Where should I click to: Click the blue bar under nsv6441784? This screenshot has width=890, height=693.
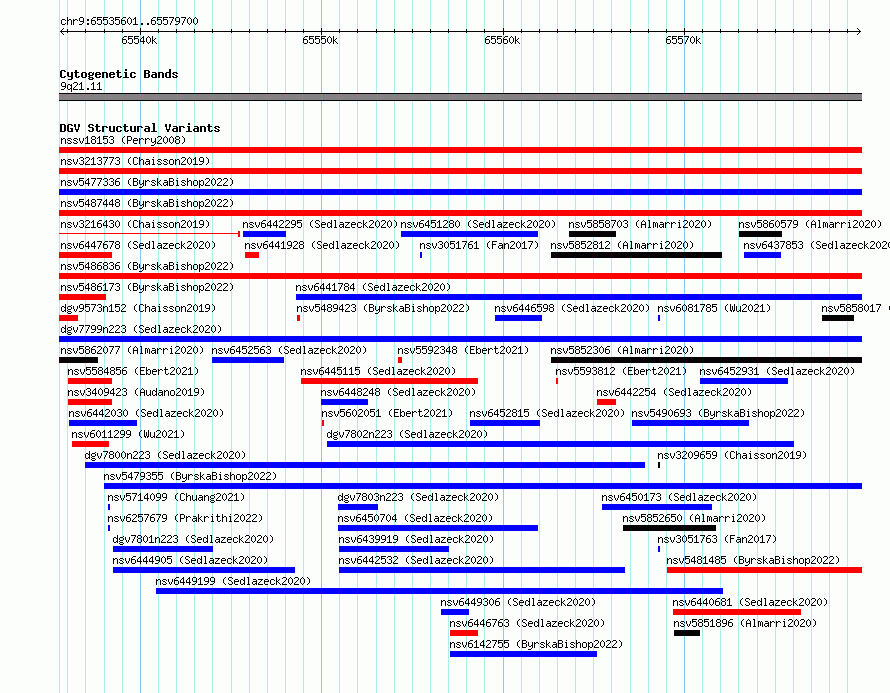pos(579,297)
